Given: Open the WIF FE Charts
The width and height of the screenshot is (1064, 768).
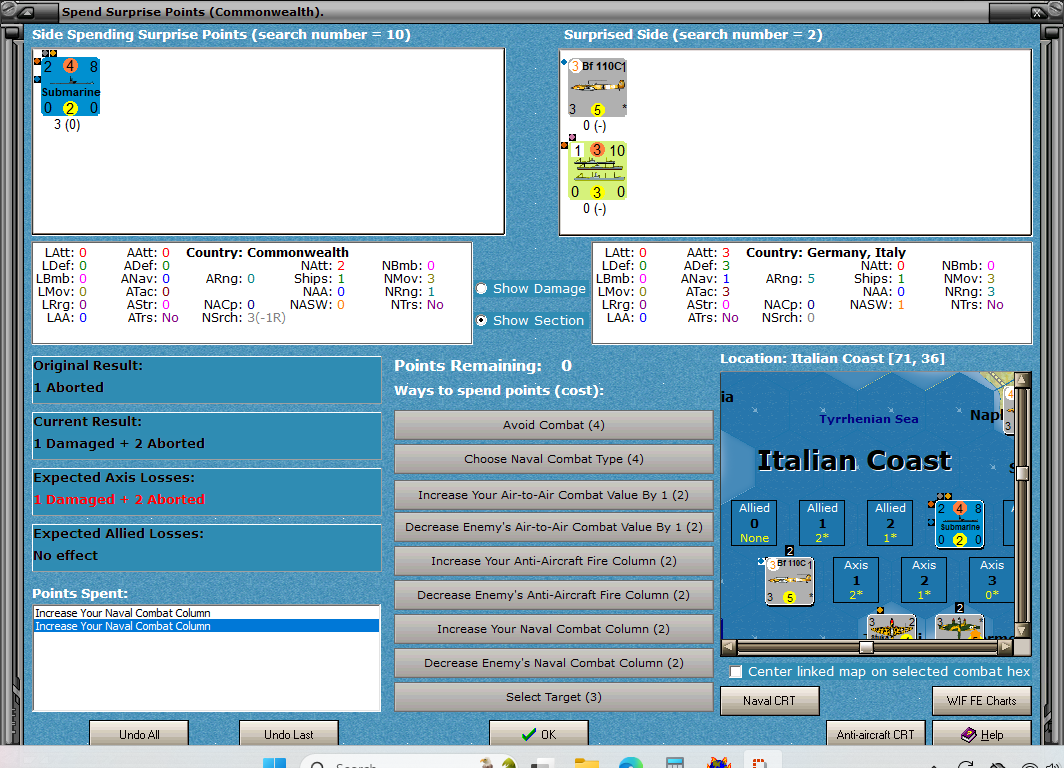Looking at the screenshot, I should (982, 701).
